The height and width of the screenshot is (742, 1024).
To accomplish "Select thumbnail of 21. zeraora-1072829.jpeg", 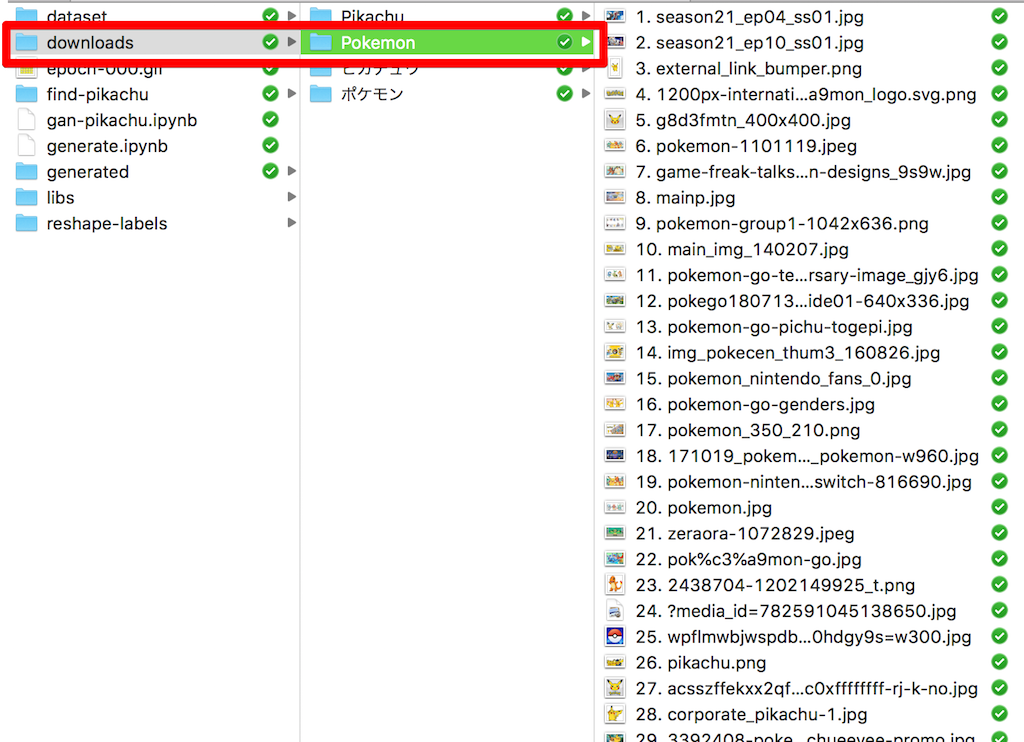I will coord(615,533).
